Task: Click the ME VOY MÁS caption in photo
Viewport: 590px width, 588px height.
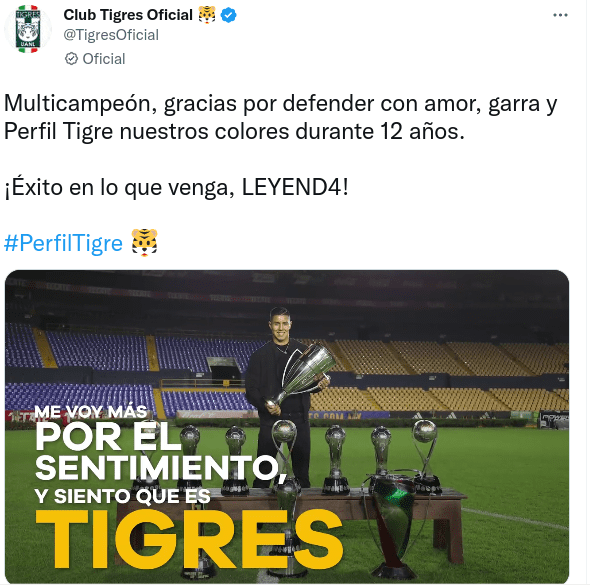Action: pos(91,412)
